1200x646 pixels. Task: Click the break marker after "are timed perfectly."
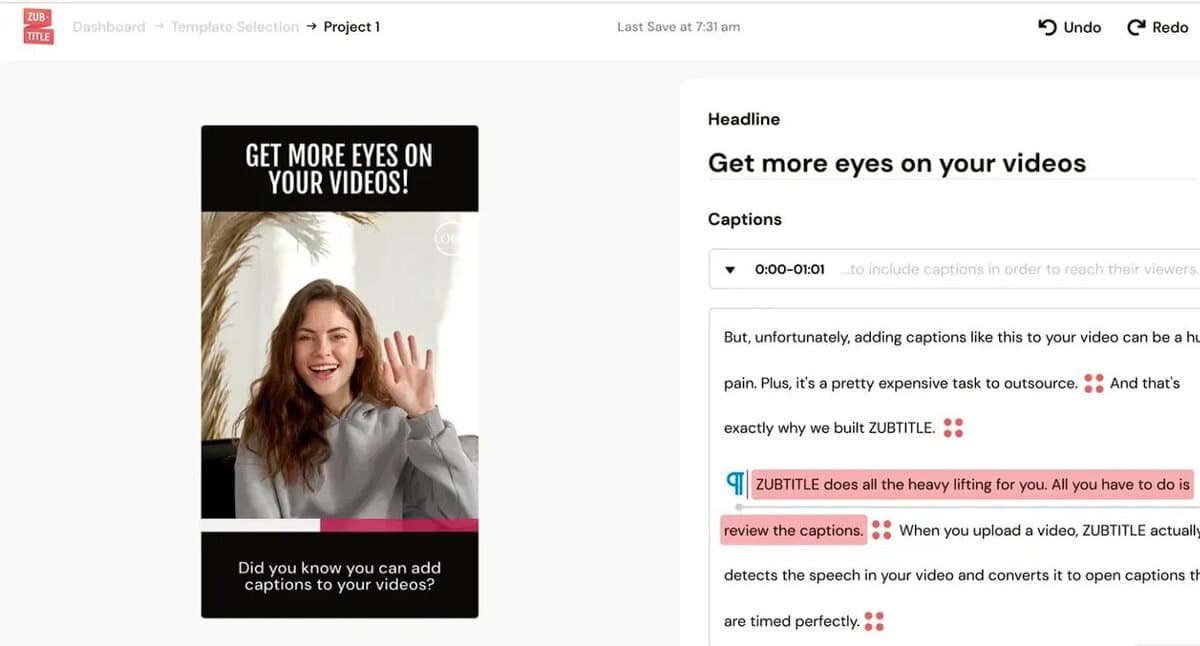[x=874, y=621]
